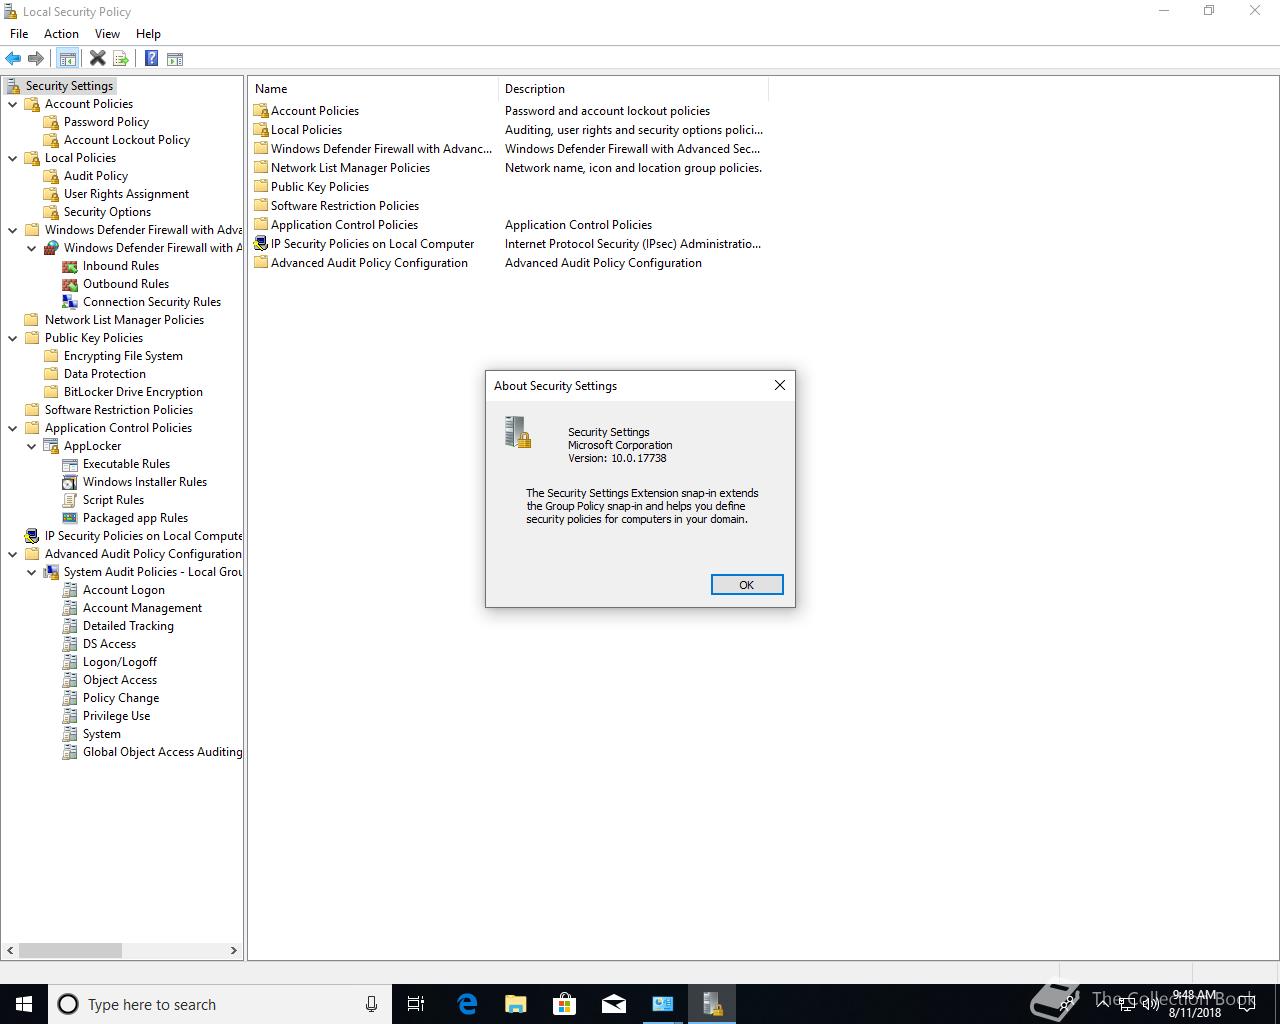1280x1024 pixels.
Task: Select User Rights Assignment in tree
Action: (126, 194)
